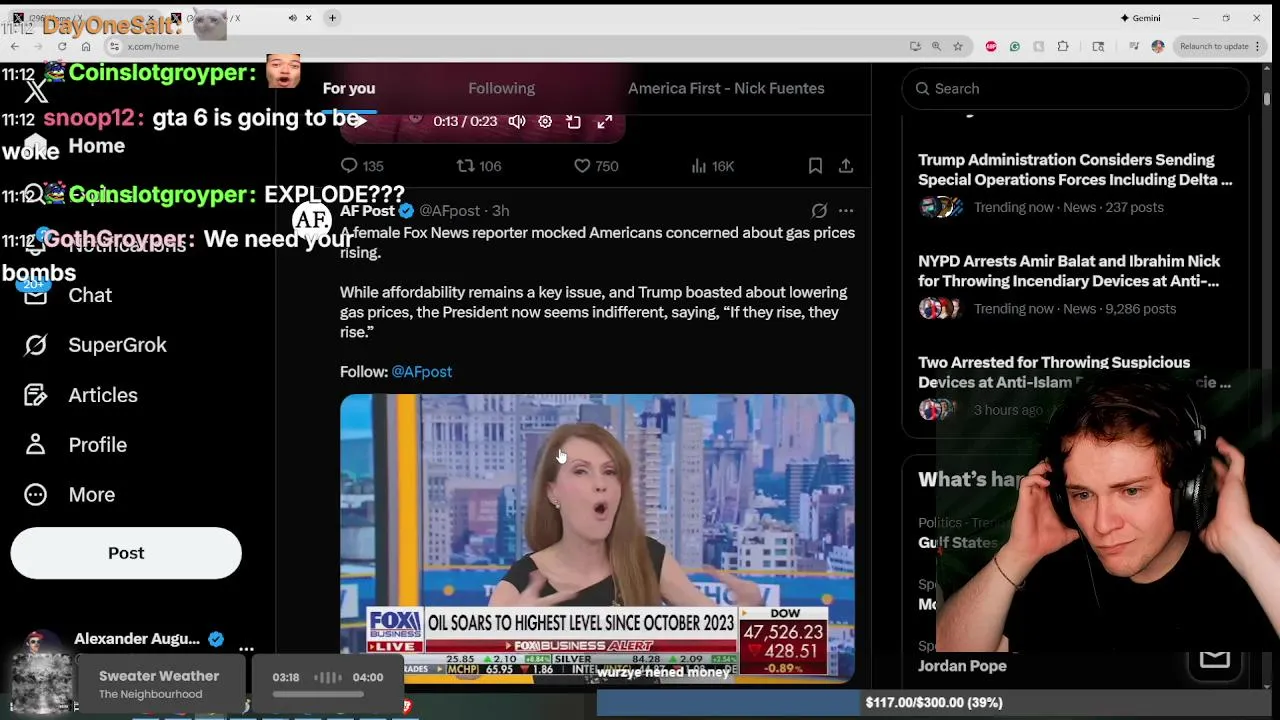This screenshot has height=720, width=1280.
Task: Click the Alexander Augu... account name
Action: coord(137,639)
